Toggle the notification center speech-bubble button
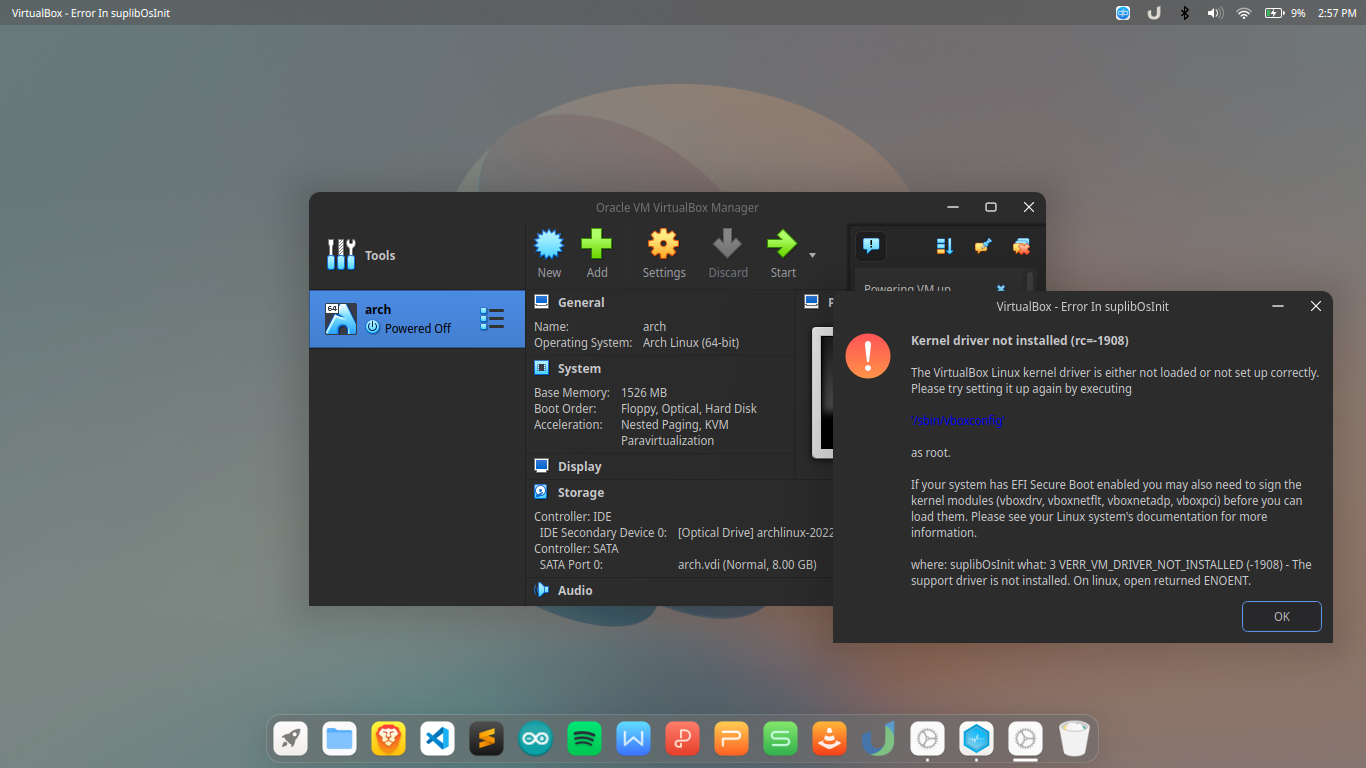This screenshot has height=768, width=1366. (871, 245)
